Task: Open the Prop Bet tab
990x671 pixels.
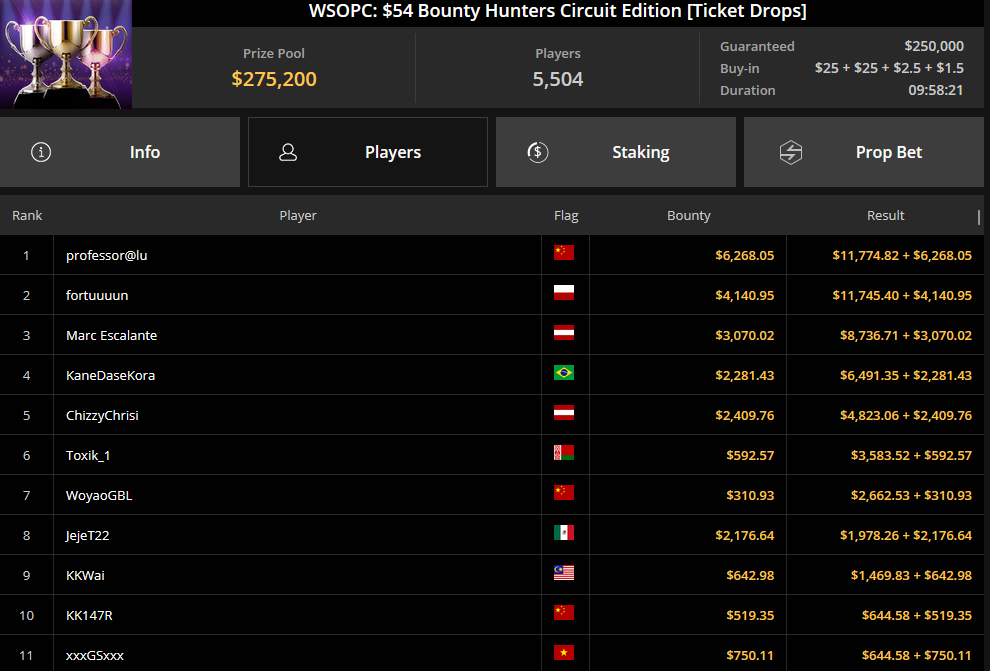Action: (864, 152)
